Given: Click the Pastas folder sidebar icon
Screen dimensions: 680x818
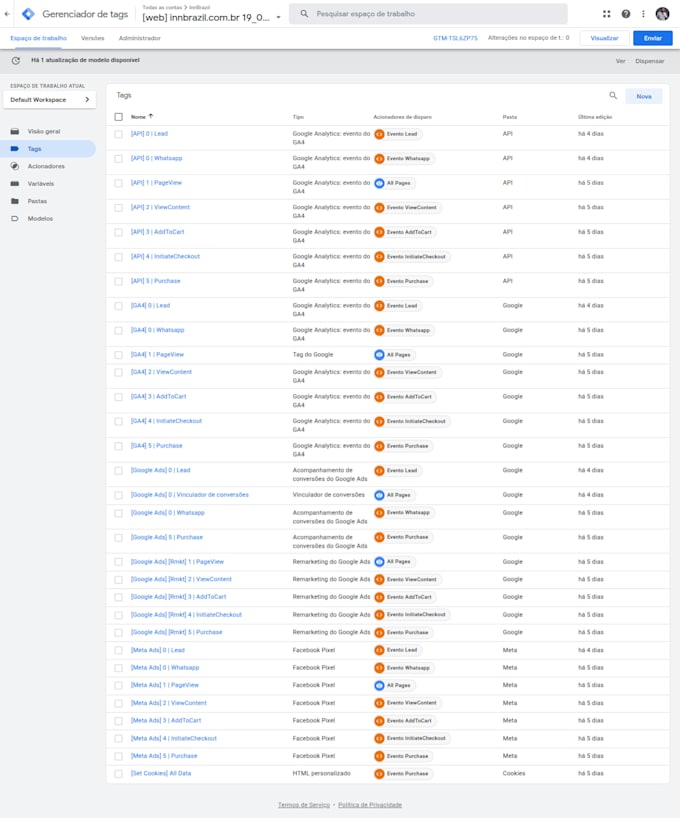Looking at the screenshot, I should point(15,201).
